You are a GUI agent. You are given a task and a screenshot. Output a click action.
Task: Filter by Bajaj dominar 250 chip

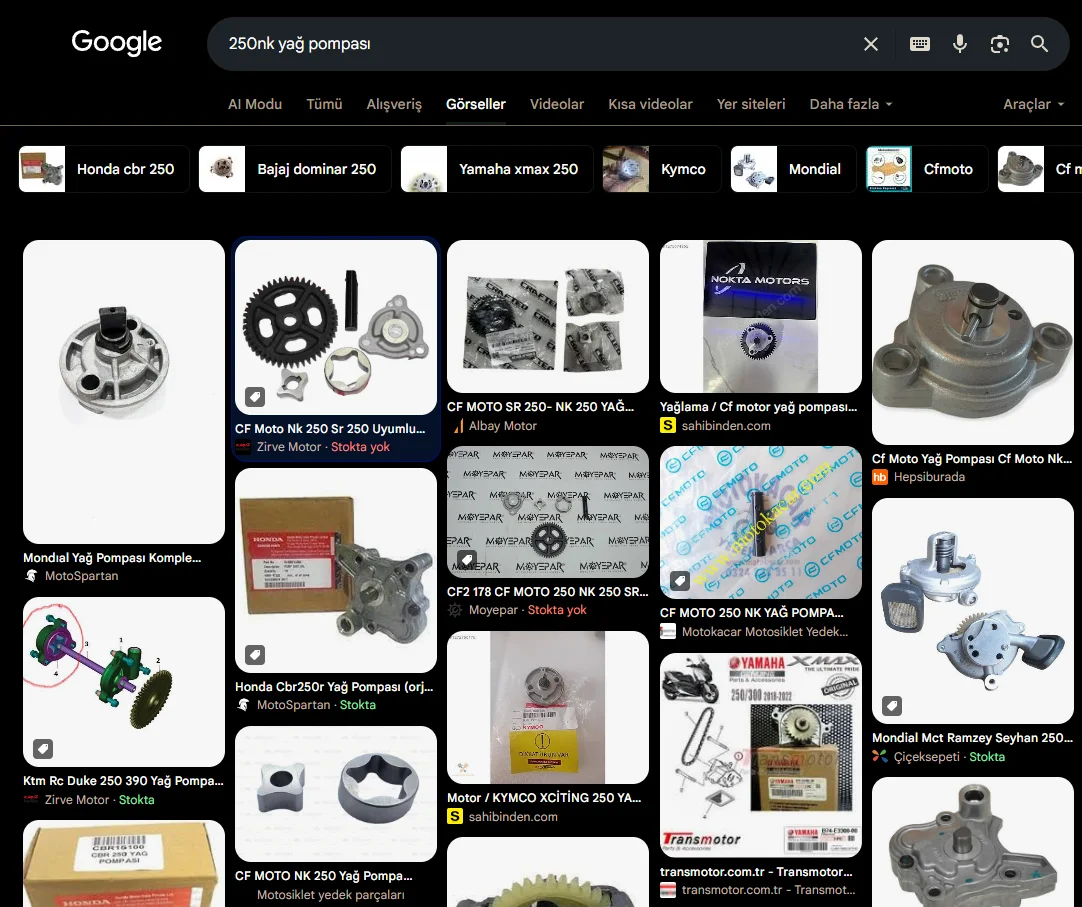click(295, 169)
